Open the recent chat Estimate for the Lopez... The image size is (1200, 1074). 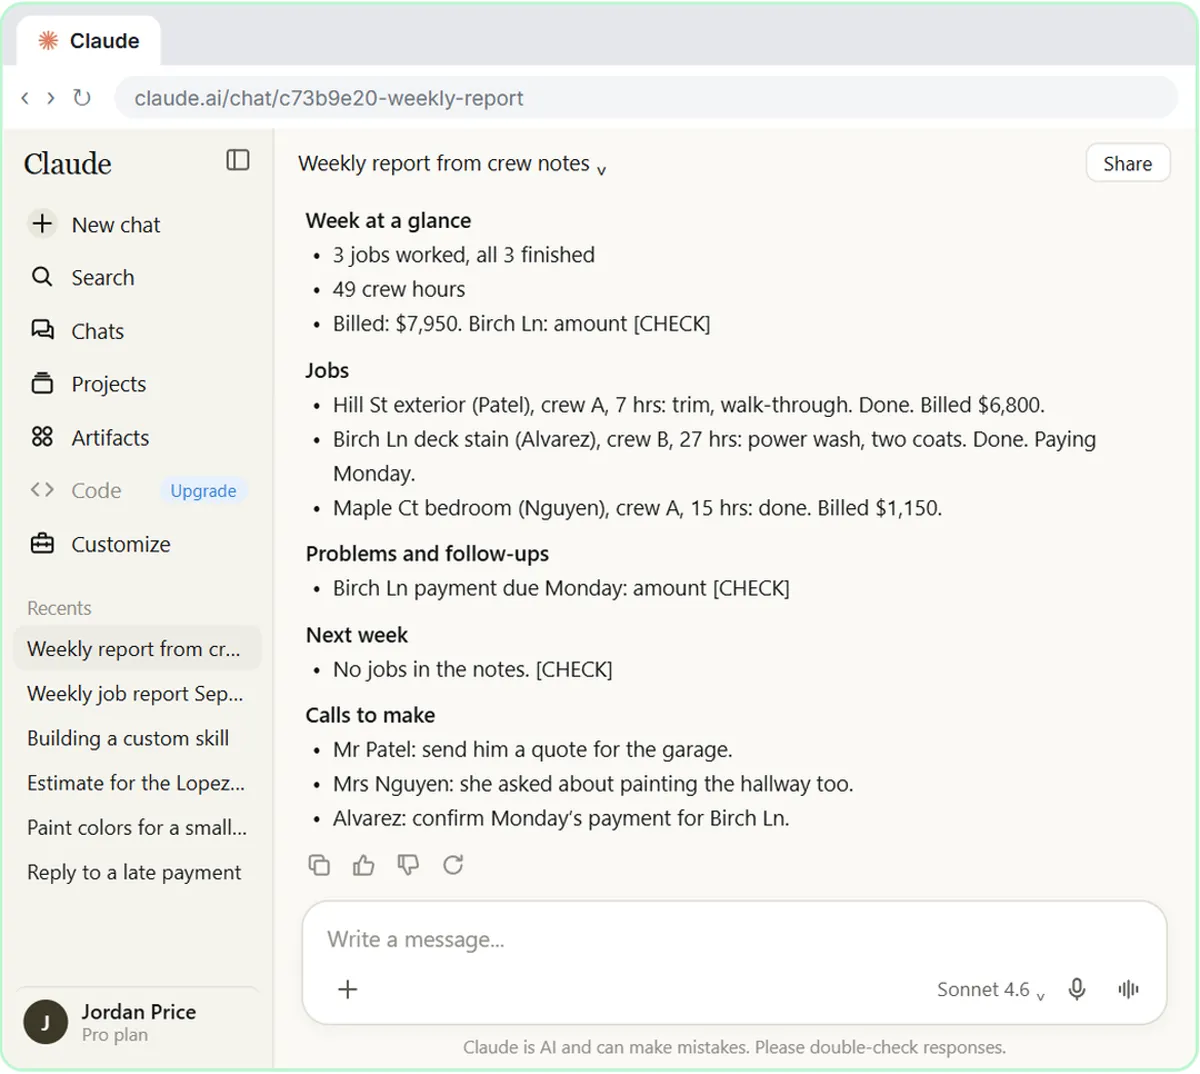pyautogui.click(x=137, y=783)
